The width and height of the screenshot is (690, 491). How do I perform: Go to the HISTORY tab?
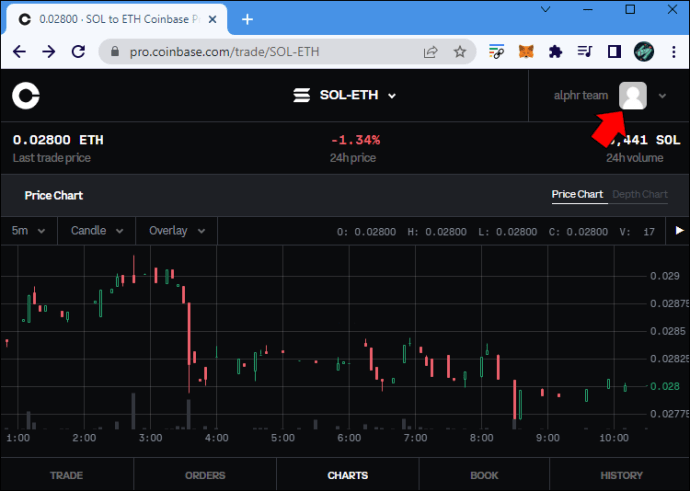point(621,475)
